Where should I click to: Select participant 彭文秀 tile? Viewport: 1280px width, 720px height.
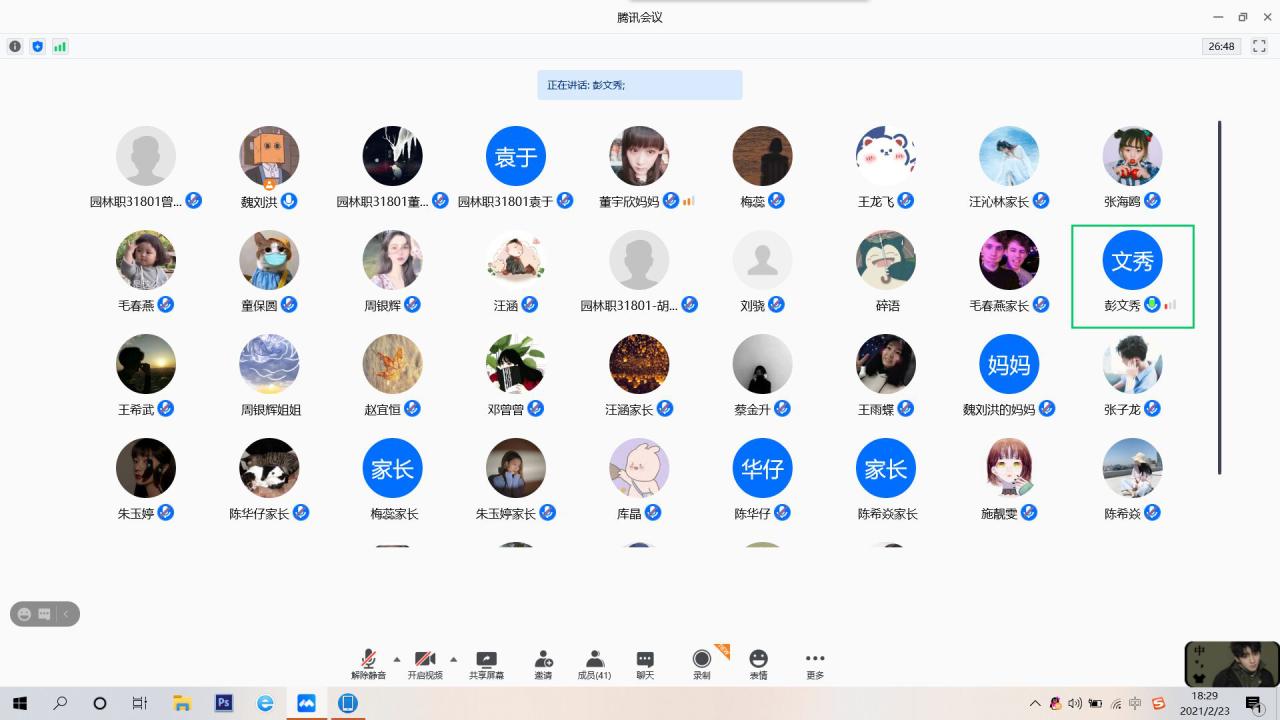tap(1132, 276)
